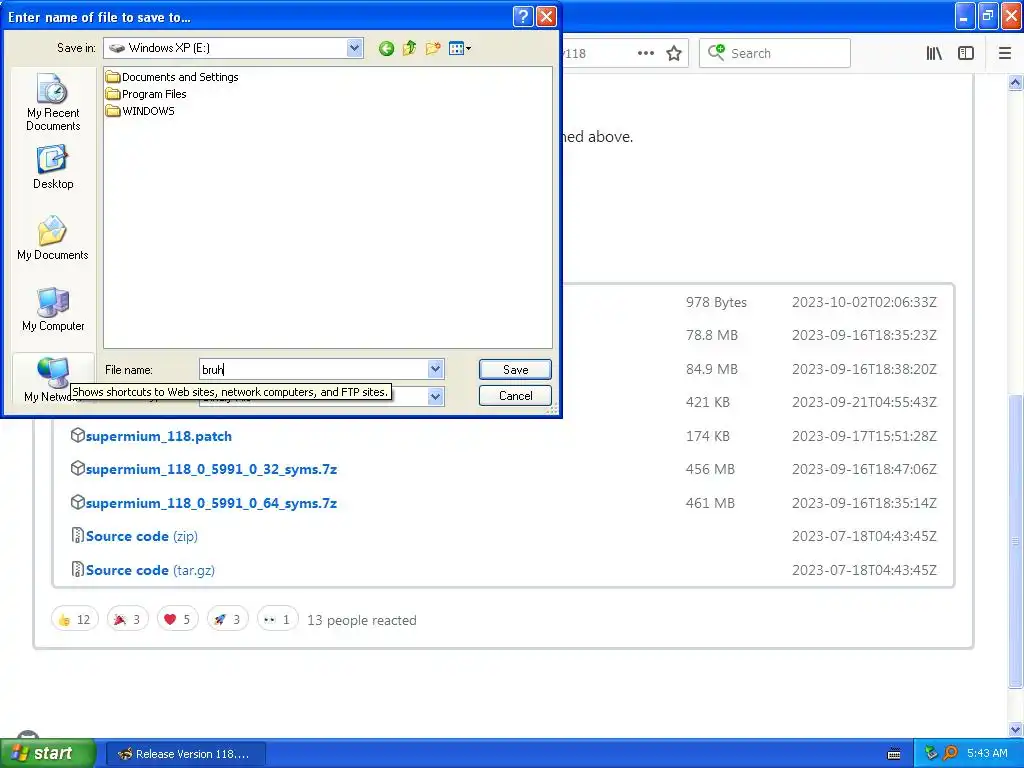Open My Computer in places bar
The width and height of the screenshot is (1024, 768).
point(53,310)
